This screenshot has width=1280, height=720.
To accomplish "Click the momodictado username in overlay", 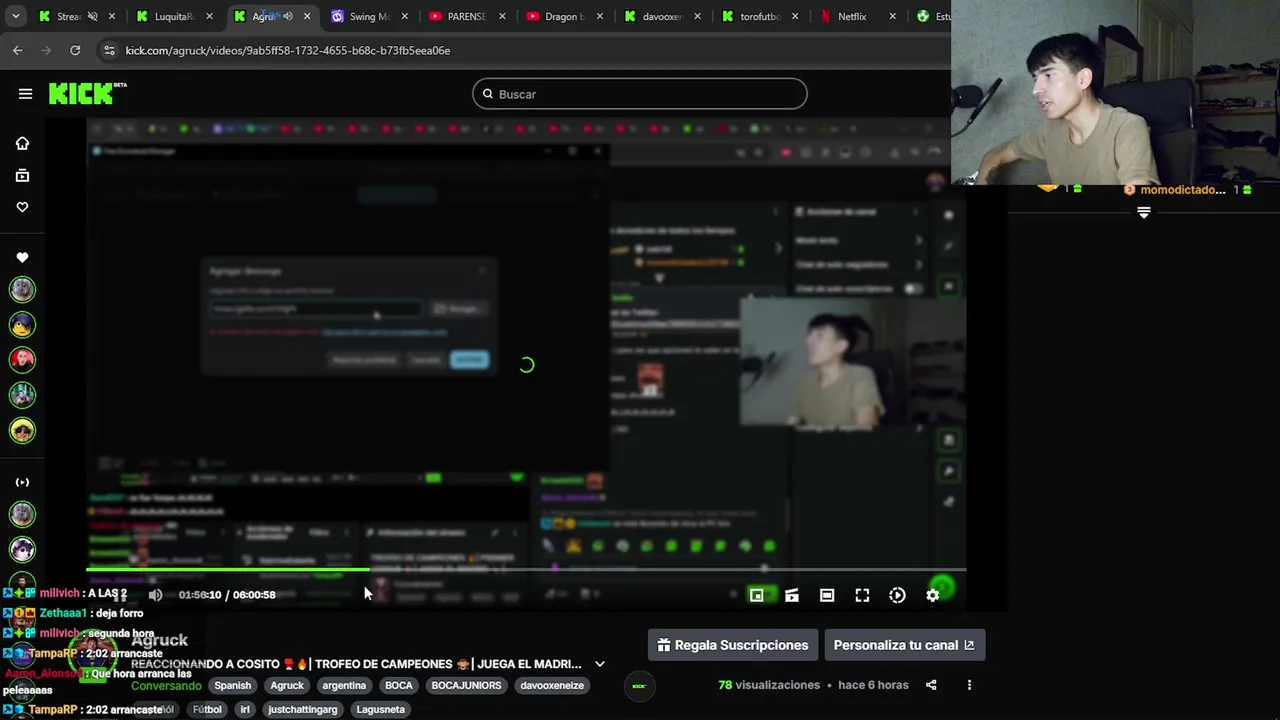I will tap(1183, 190).
